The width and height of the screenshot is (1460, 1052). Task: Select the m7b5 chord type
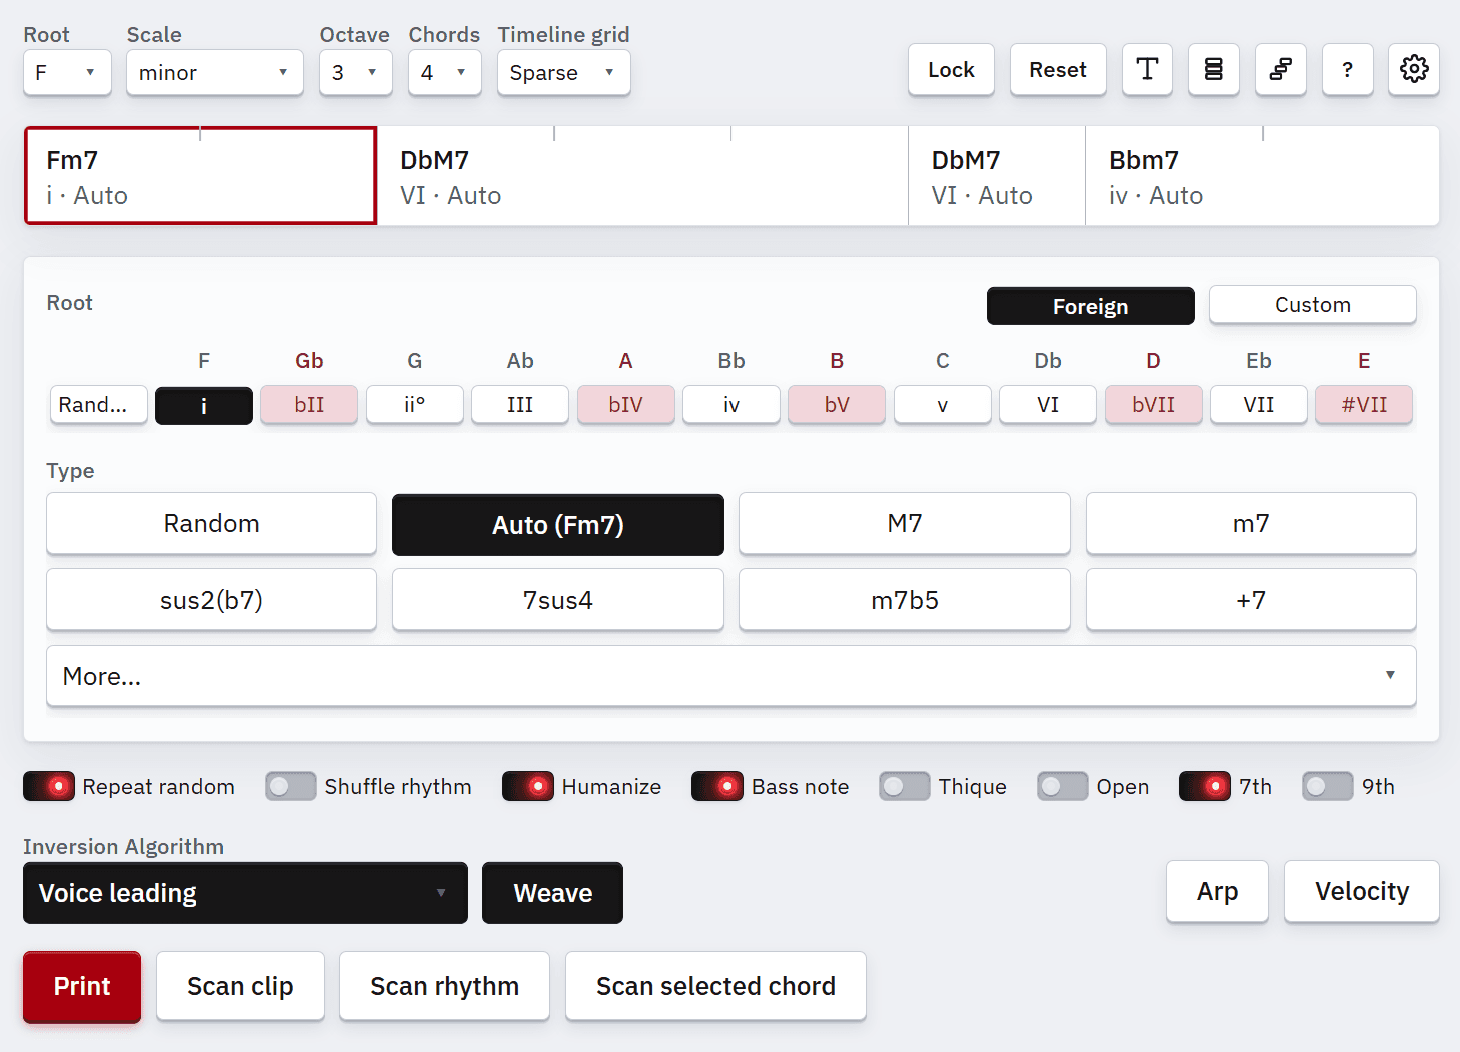(905, 600)
